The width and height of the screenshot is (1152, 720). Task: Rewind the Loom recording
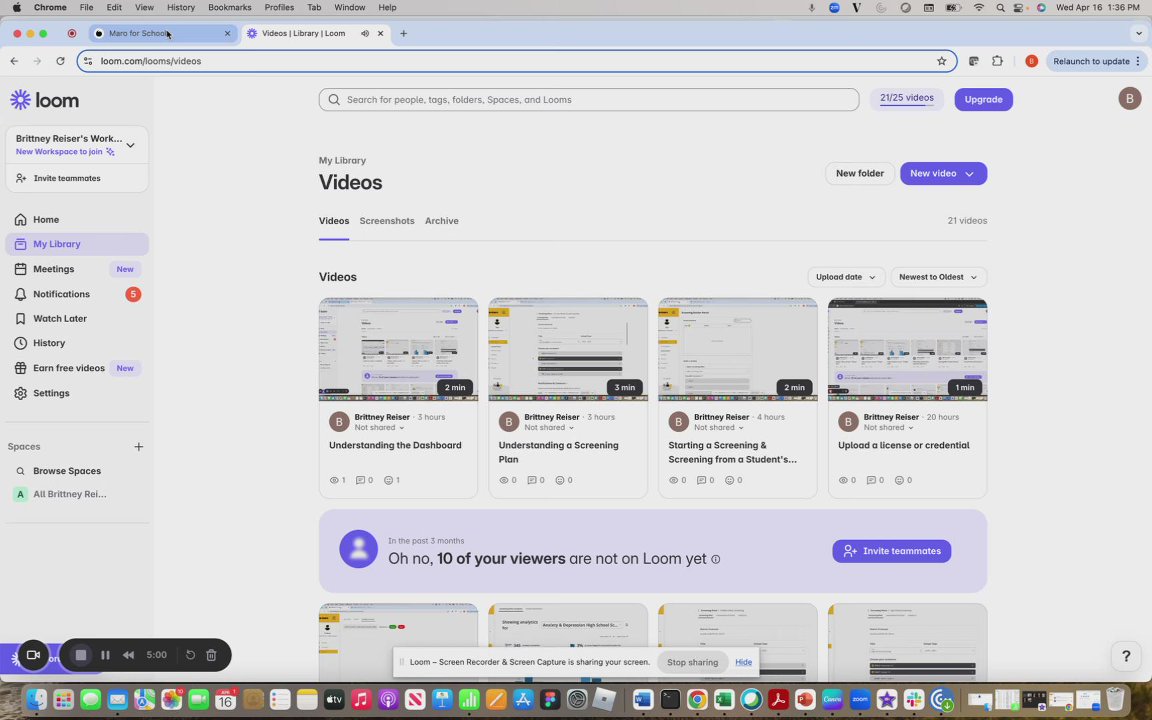pyautogui.click(x=129, y=655)
